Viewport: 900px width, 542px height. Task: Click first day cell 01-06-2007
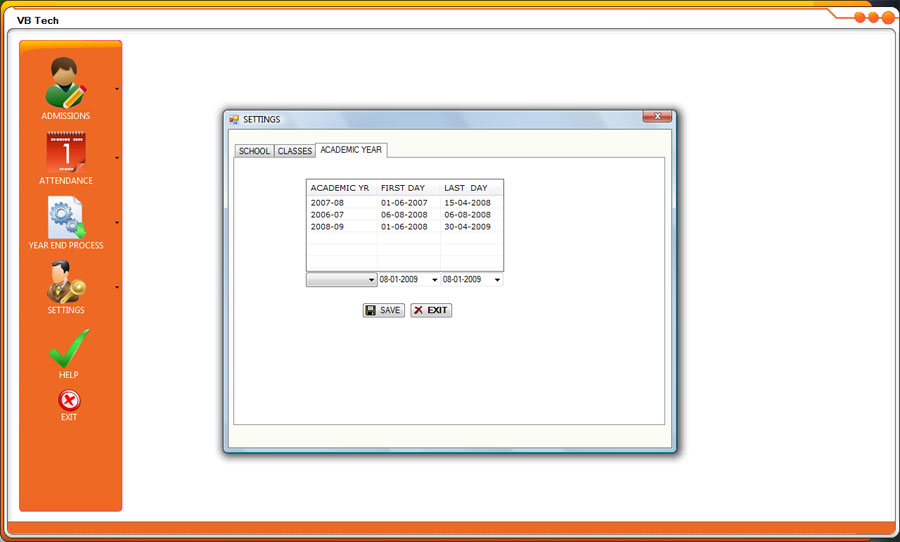[404, 203]
